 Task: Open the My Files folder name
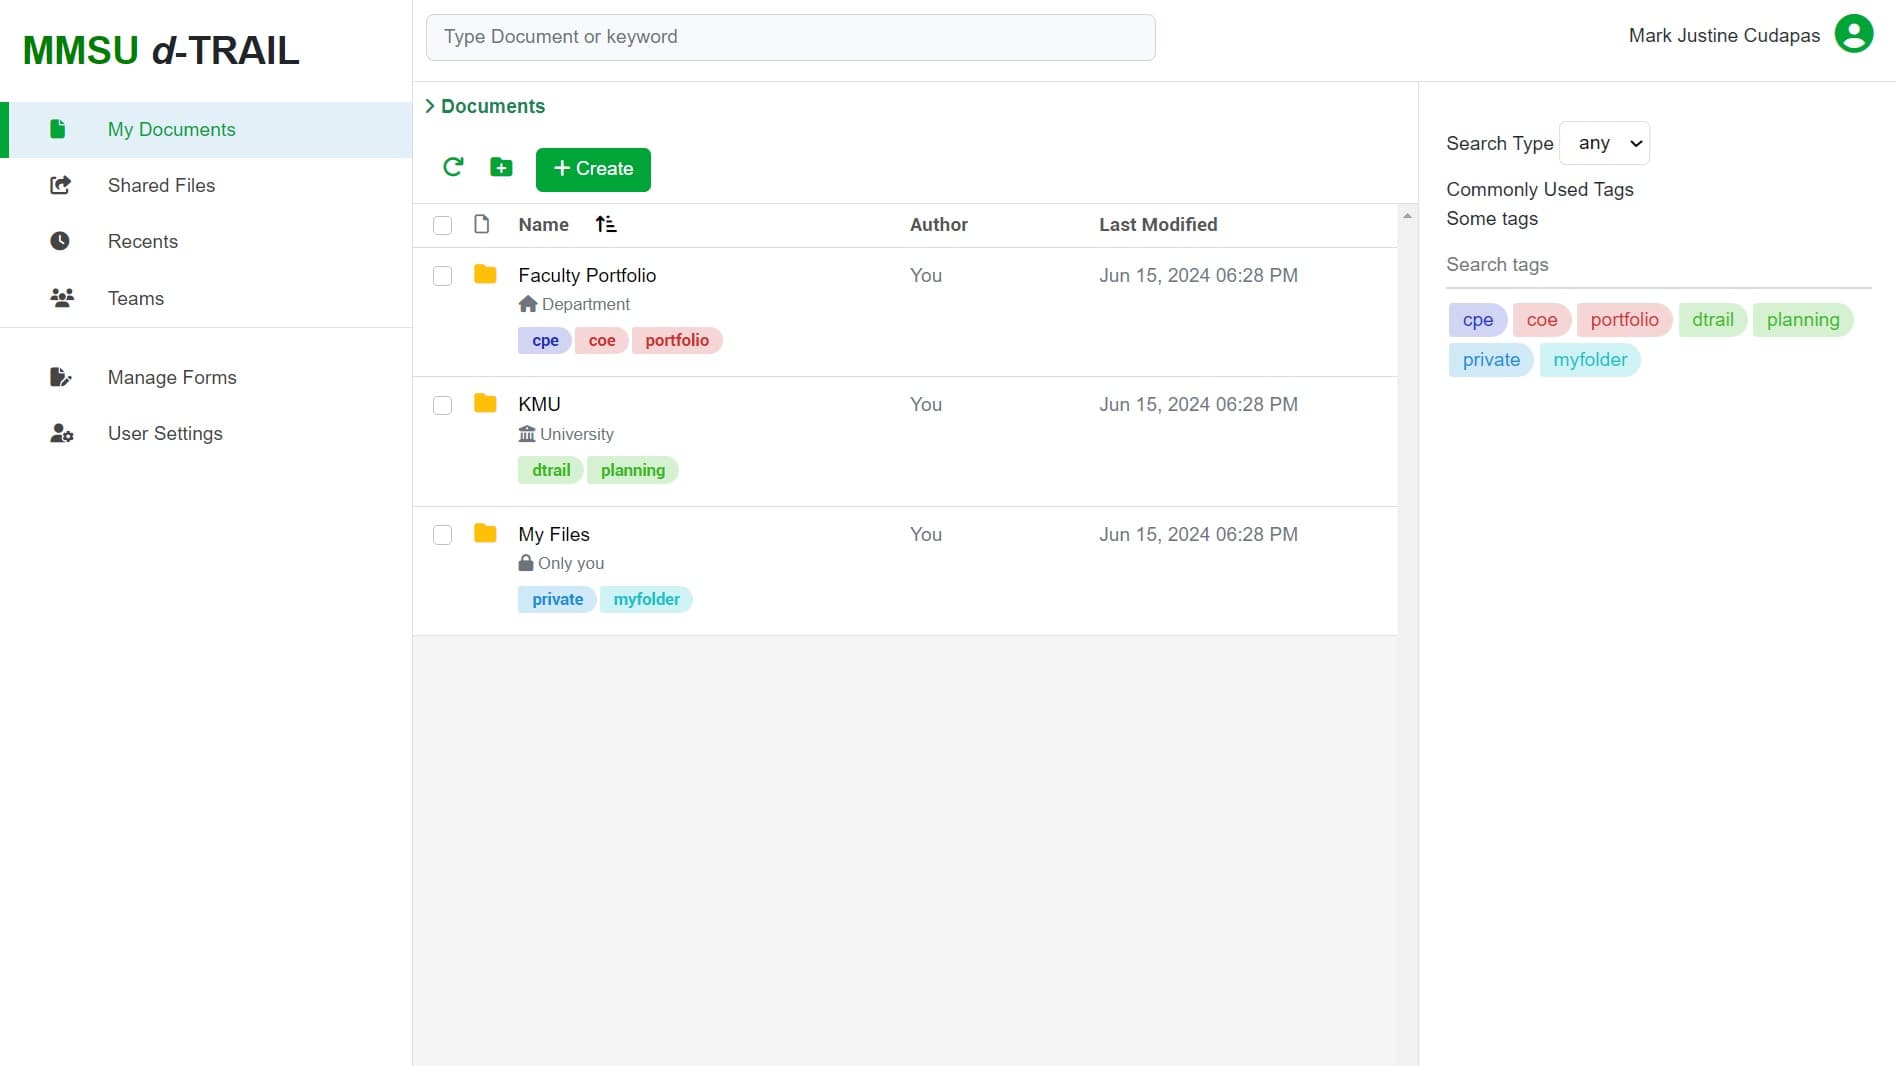[554, 534]
